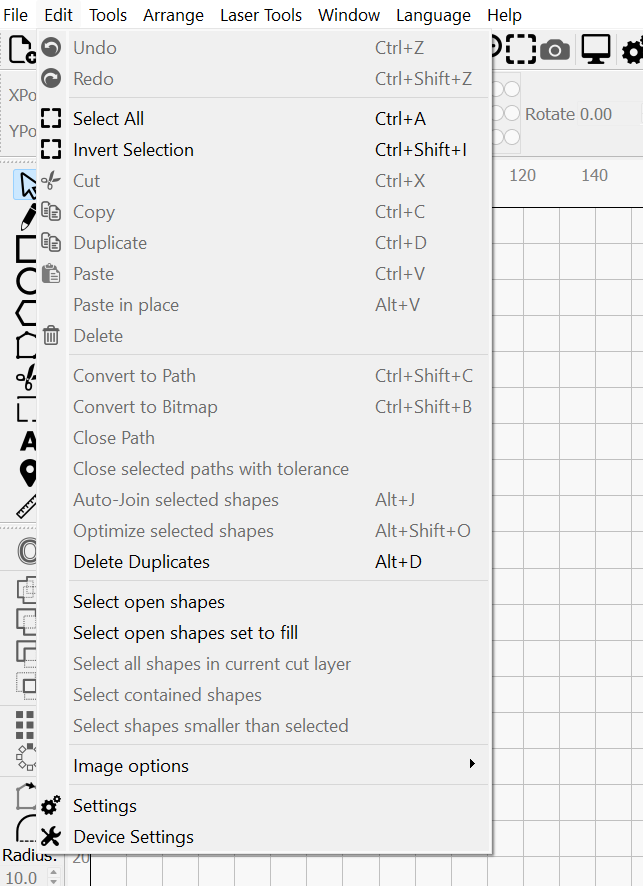Click the Select All dashed-square icon

point(51,119)
